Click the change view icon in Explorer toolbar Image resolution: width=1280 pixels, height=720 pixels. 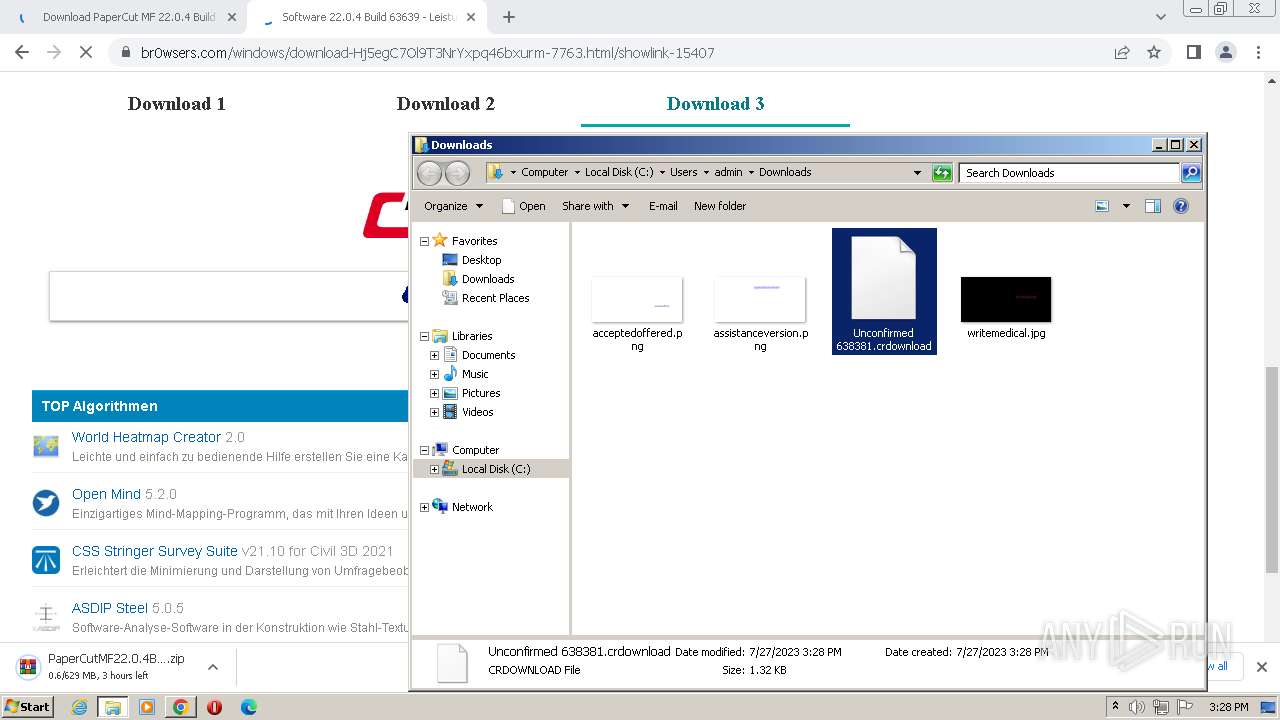[1102, 206]
